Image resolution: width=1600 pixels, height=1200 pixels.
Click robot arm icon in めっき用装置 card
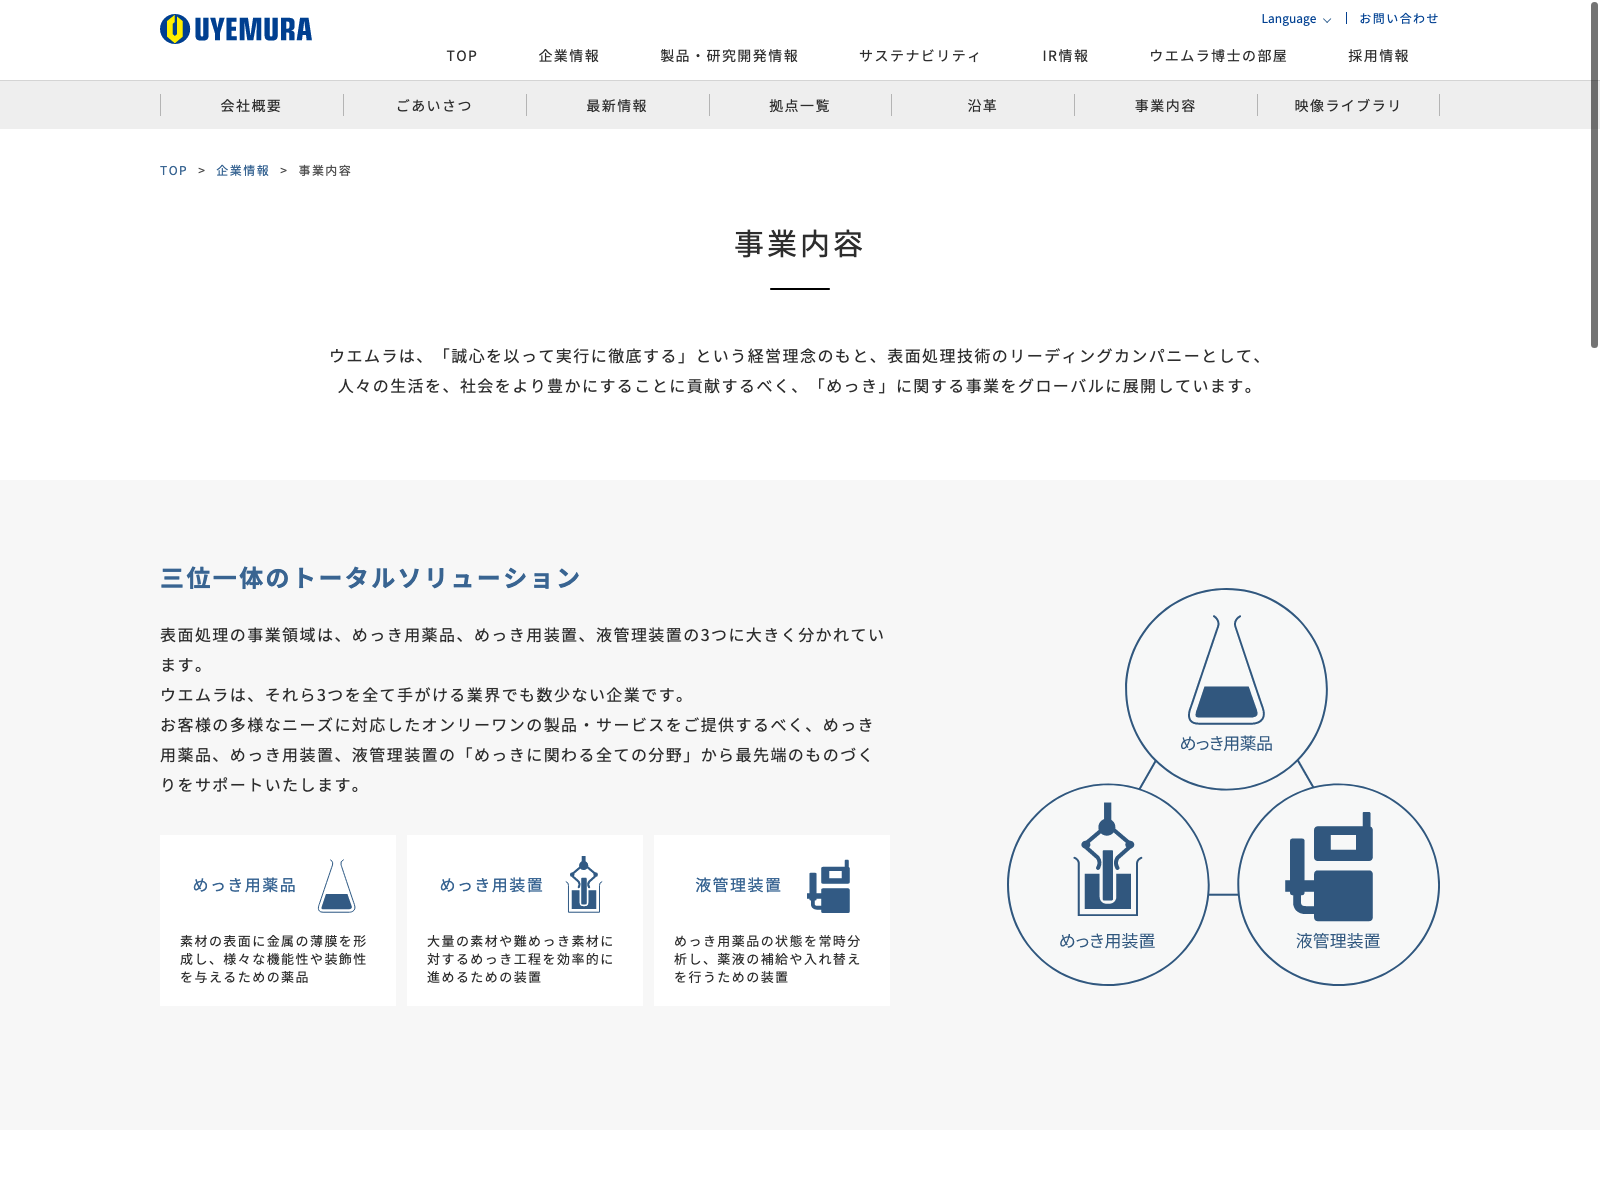pos(583,885)
